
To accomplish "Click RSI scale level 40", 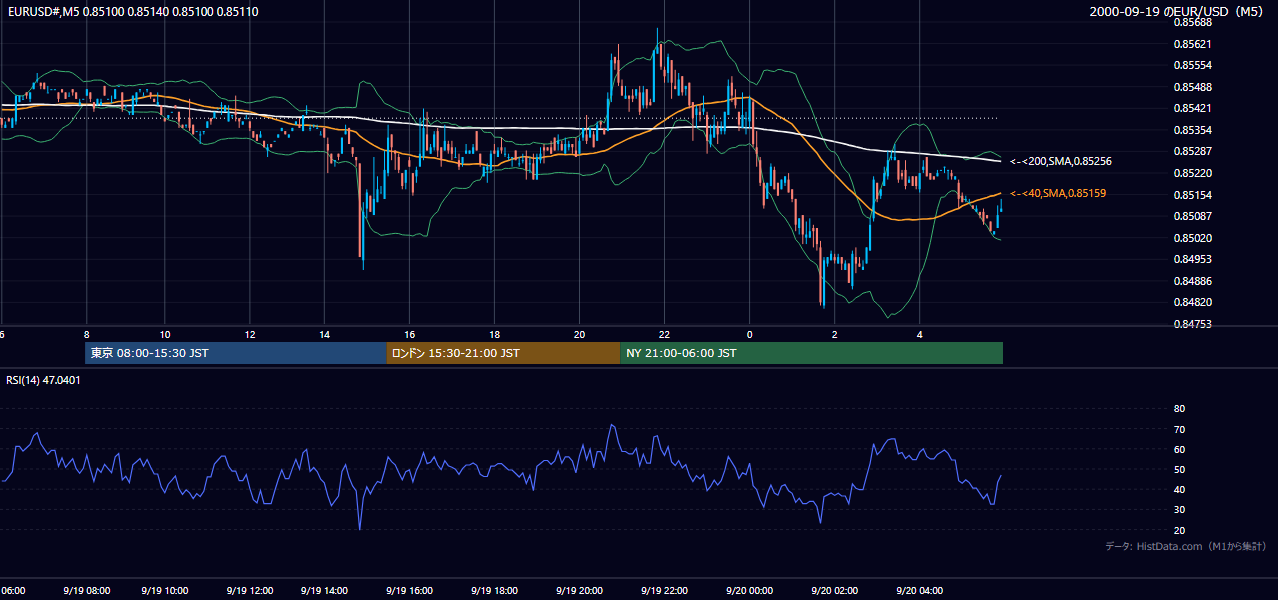I will pos(1179,489).
